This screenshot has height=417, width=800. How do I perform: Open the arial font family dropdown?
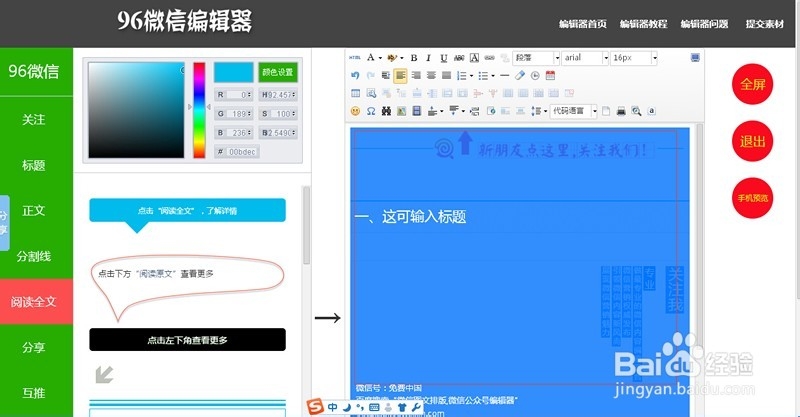click(586, 58)
